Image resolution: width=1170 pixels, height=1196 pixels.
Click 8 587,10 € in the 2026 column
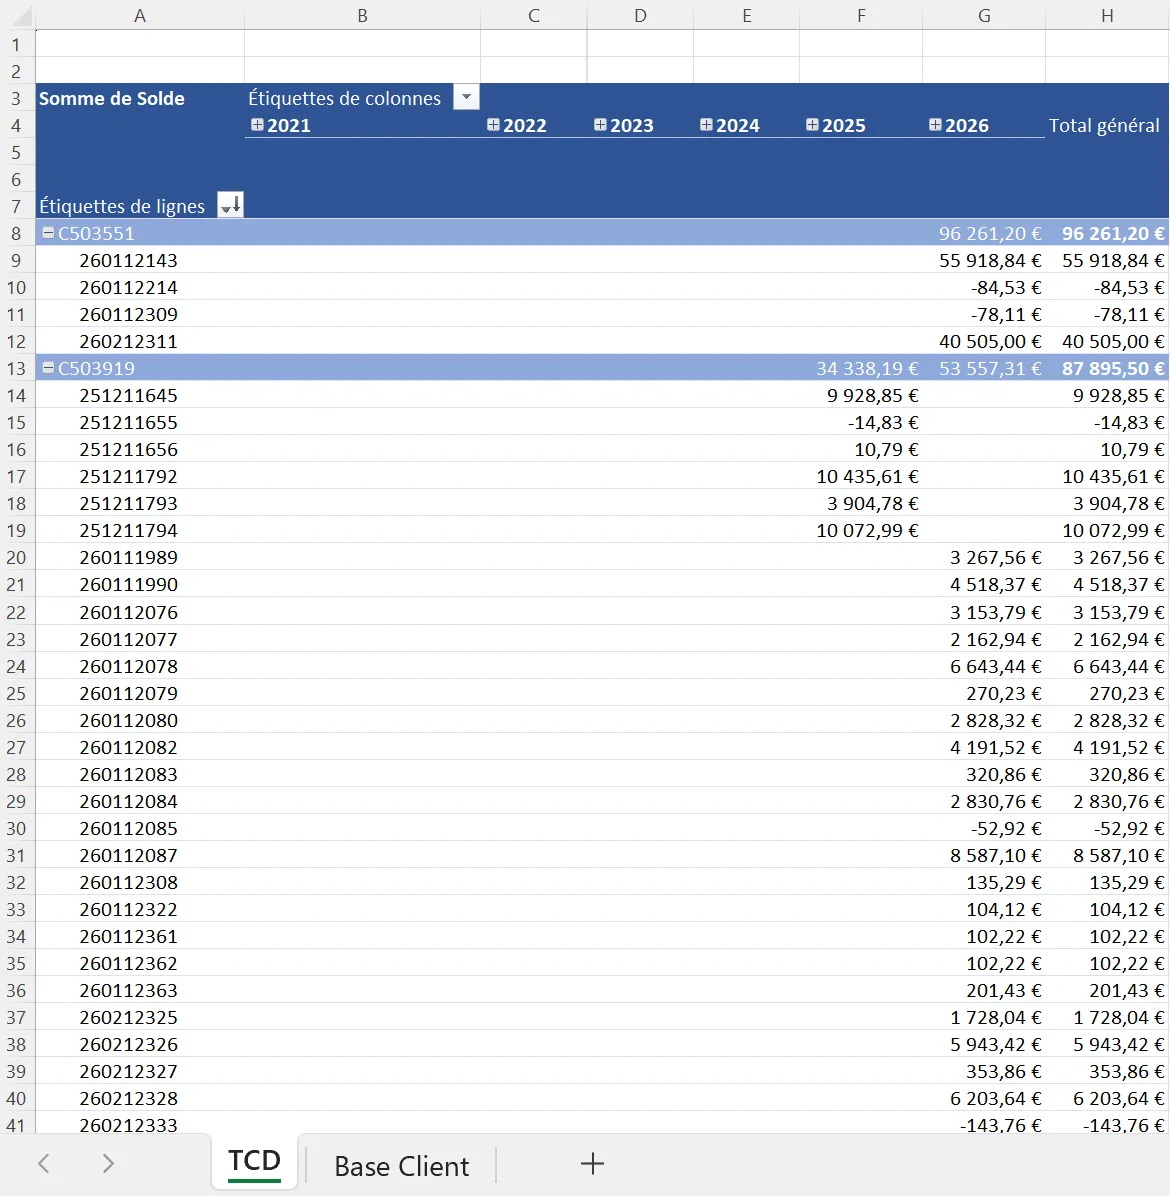tap(995, 855)
